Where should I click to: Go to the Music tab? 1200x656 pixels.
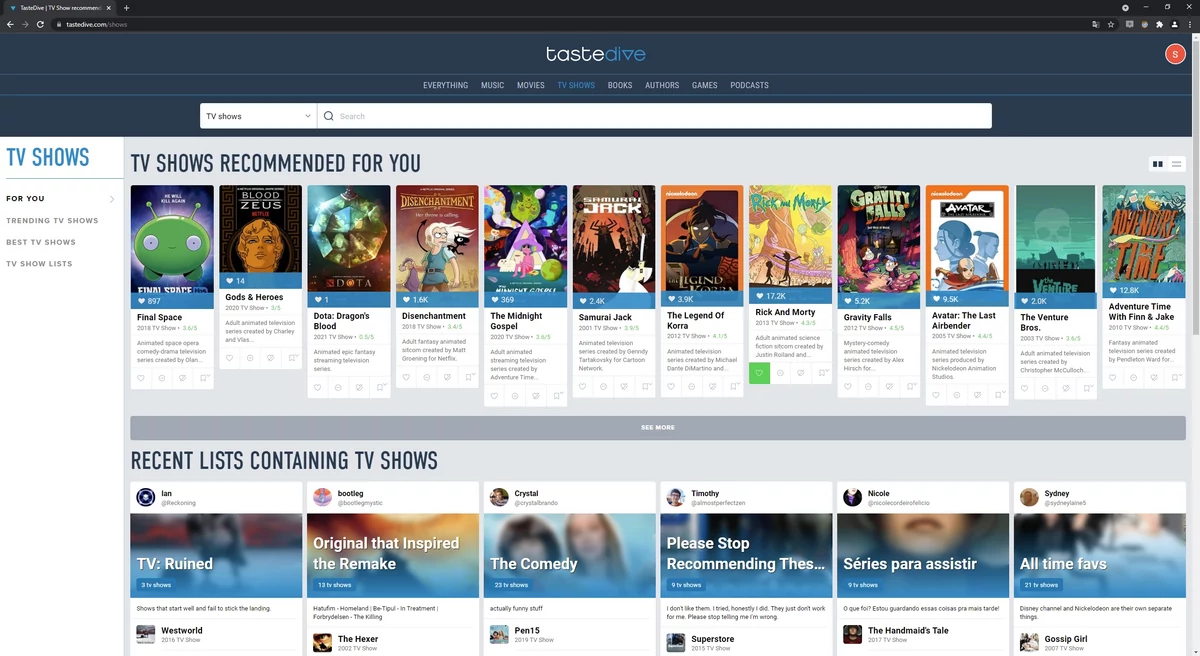(492, 85)
